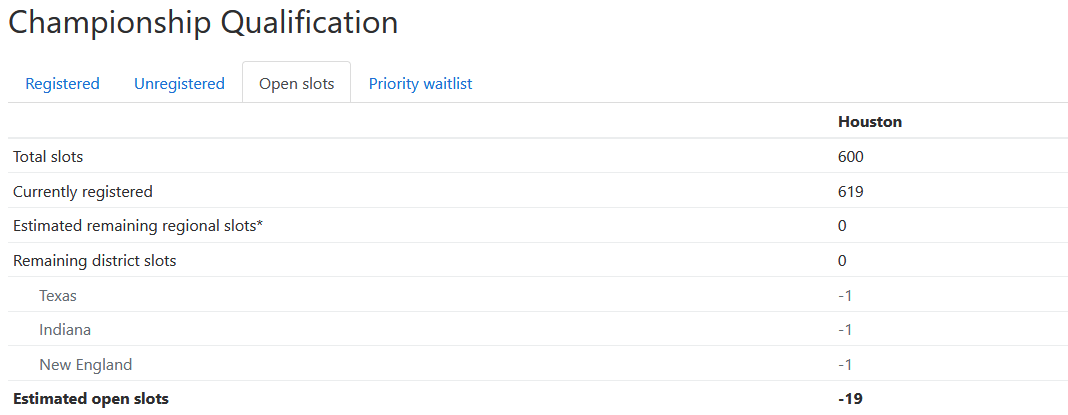This screenshot has height=415, width=1068.
Task: Select the Estimated remaining regional slots label
Action: (138, 226)
